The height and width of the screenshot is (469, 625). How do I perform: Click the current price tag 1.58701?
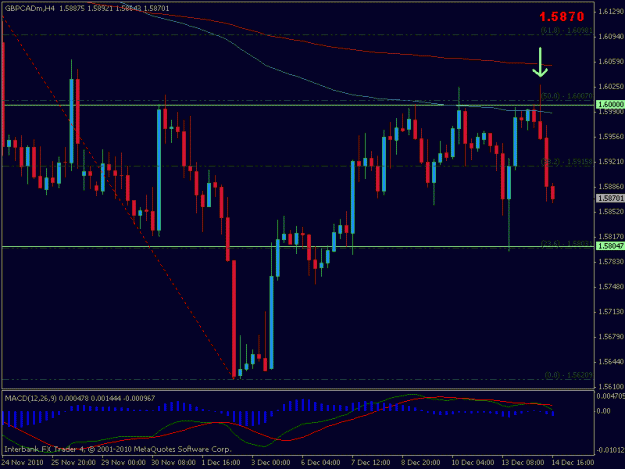[x=610, y=198]
